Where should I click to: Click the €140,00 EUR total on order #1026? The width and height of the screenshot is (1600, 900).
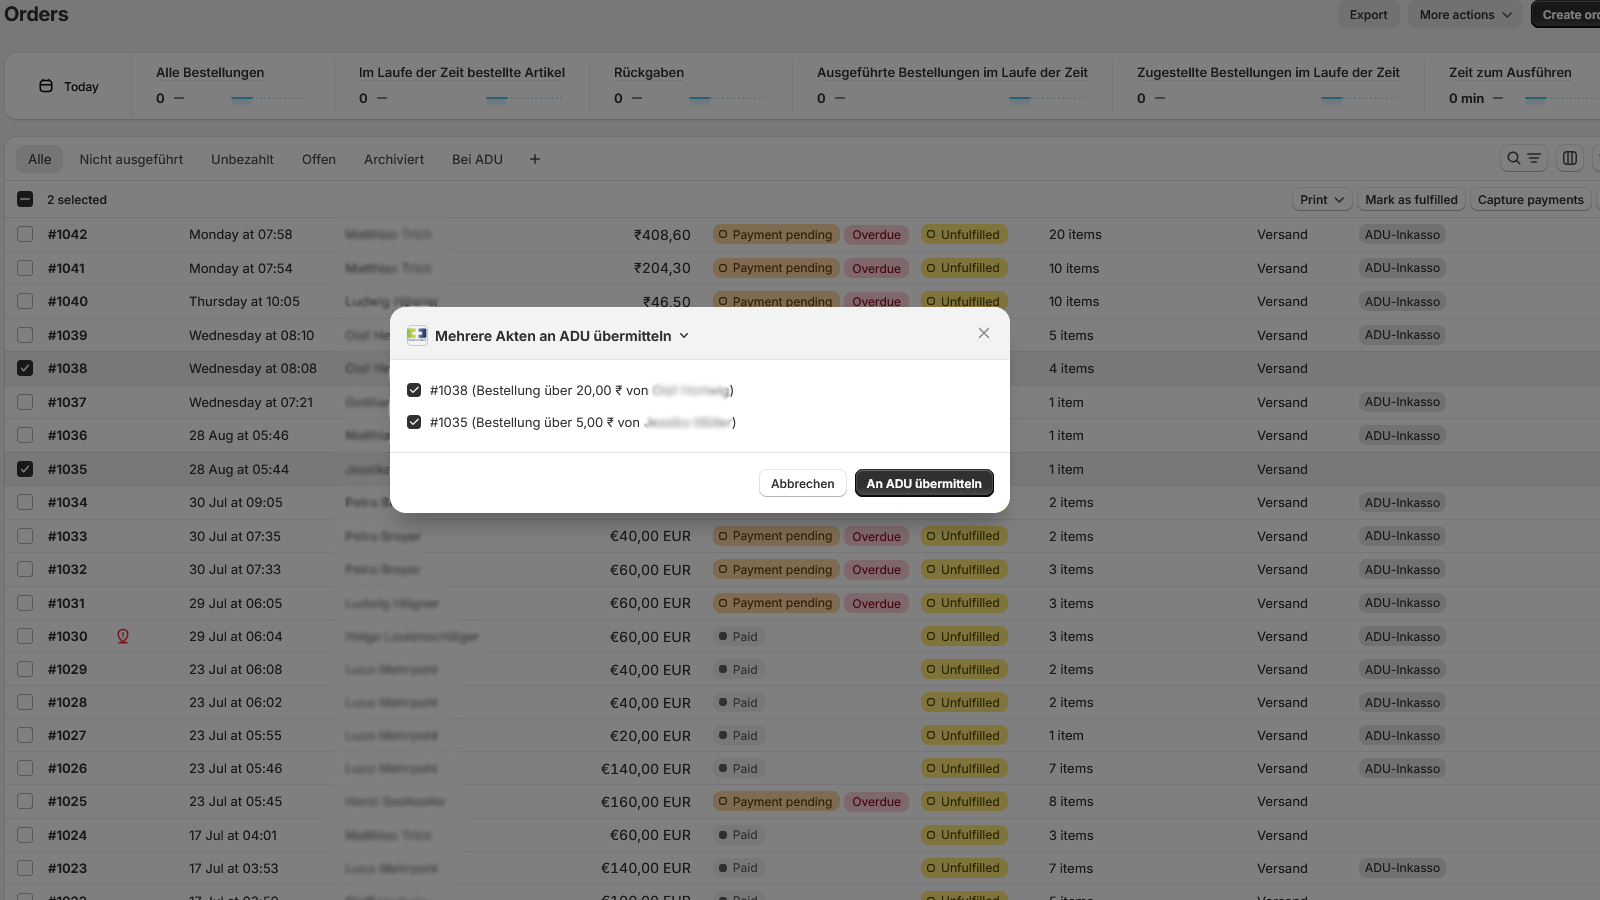[x=645, y=768]
